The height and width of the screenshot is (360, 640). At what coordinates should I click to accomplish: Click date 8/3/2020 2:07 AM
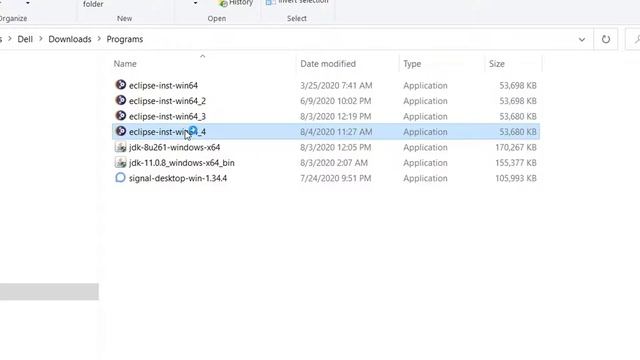point(334,163)
